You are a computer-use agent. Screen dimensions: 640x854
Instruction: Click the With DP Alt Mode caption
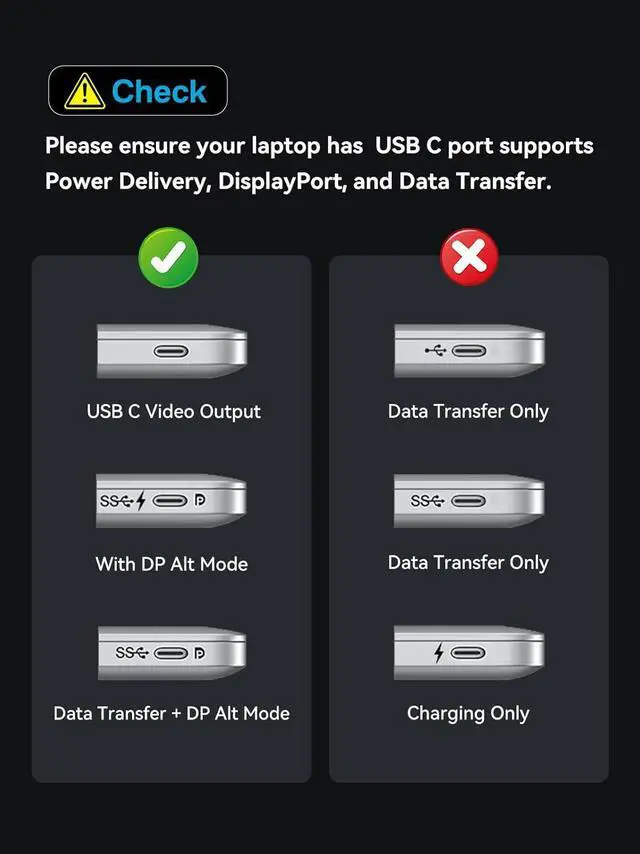[x=172, y=564]
